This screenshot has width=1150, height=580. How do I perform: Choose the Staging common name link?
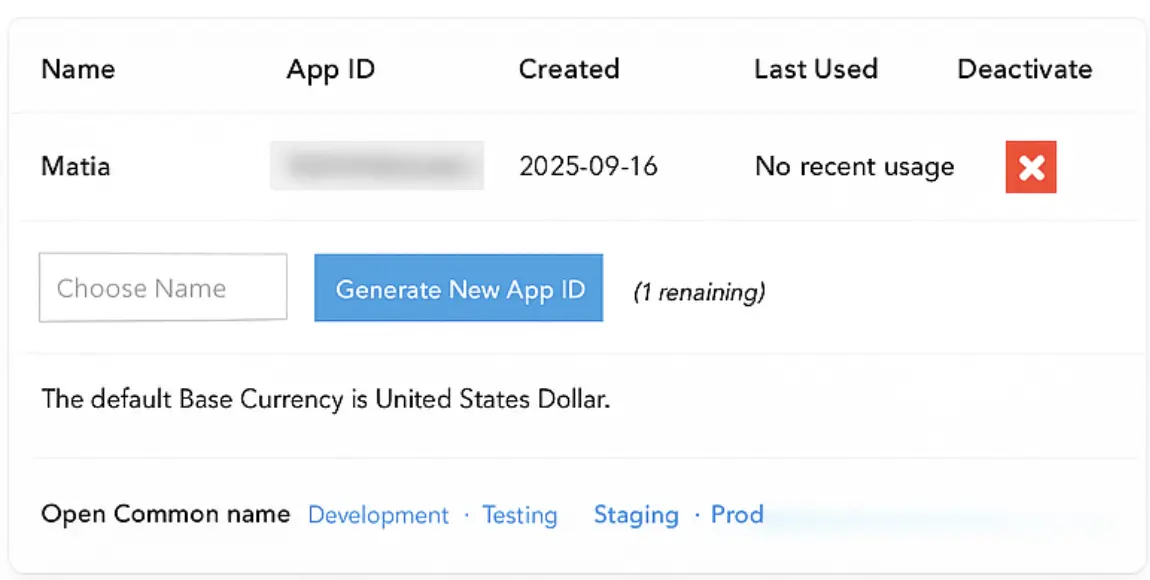[x=636, y=515]
